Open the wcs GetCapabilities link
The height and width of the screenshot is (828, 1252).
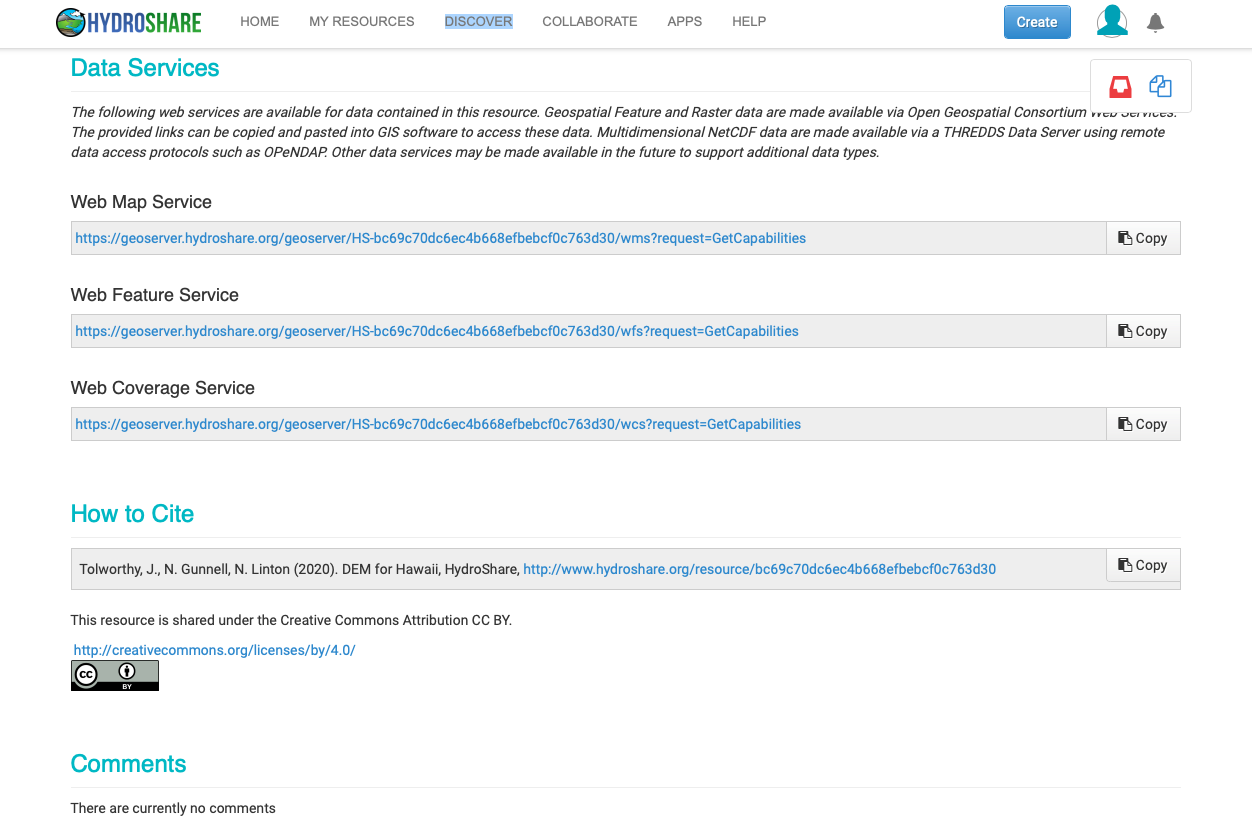[x=438, y=424]
